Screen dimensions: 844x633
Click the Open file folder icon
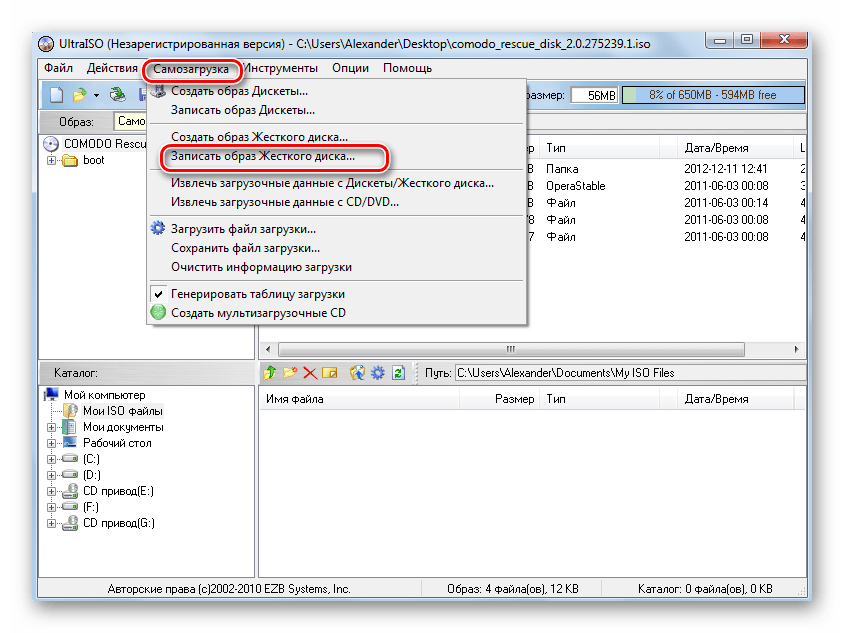tap(79, 95)
